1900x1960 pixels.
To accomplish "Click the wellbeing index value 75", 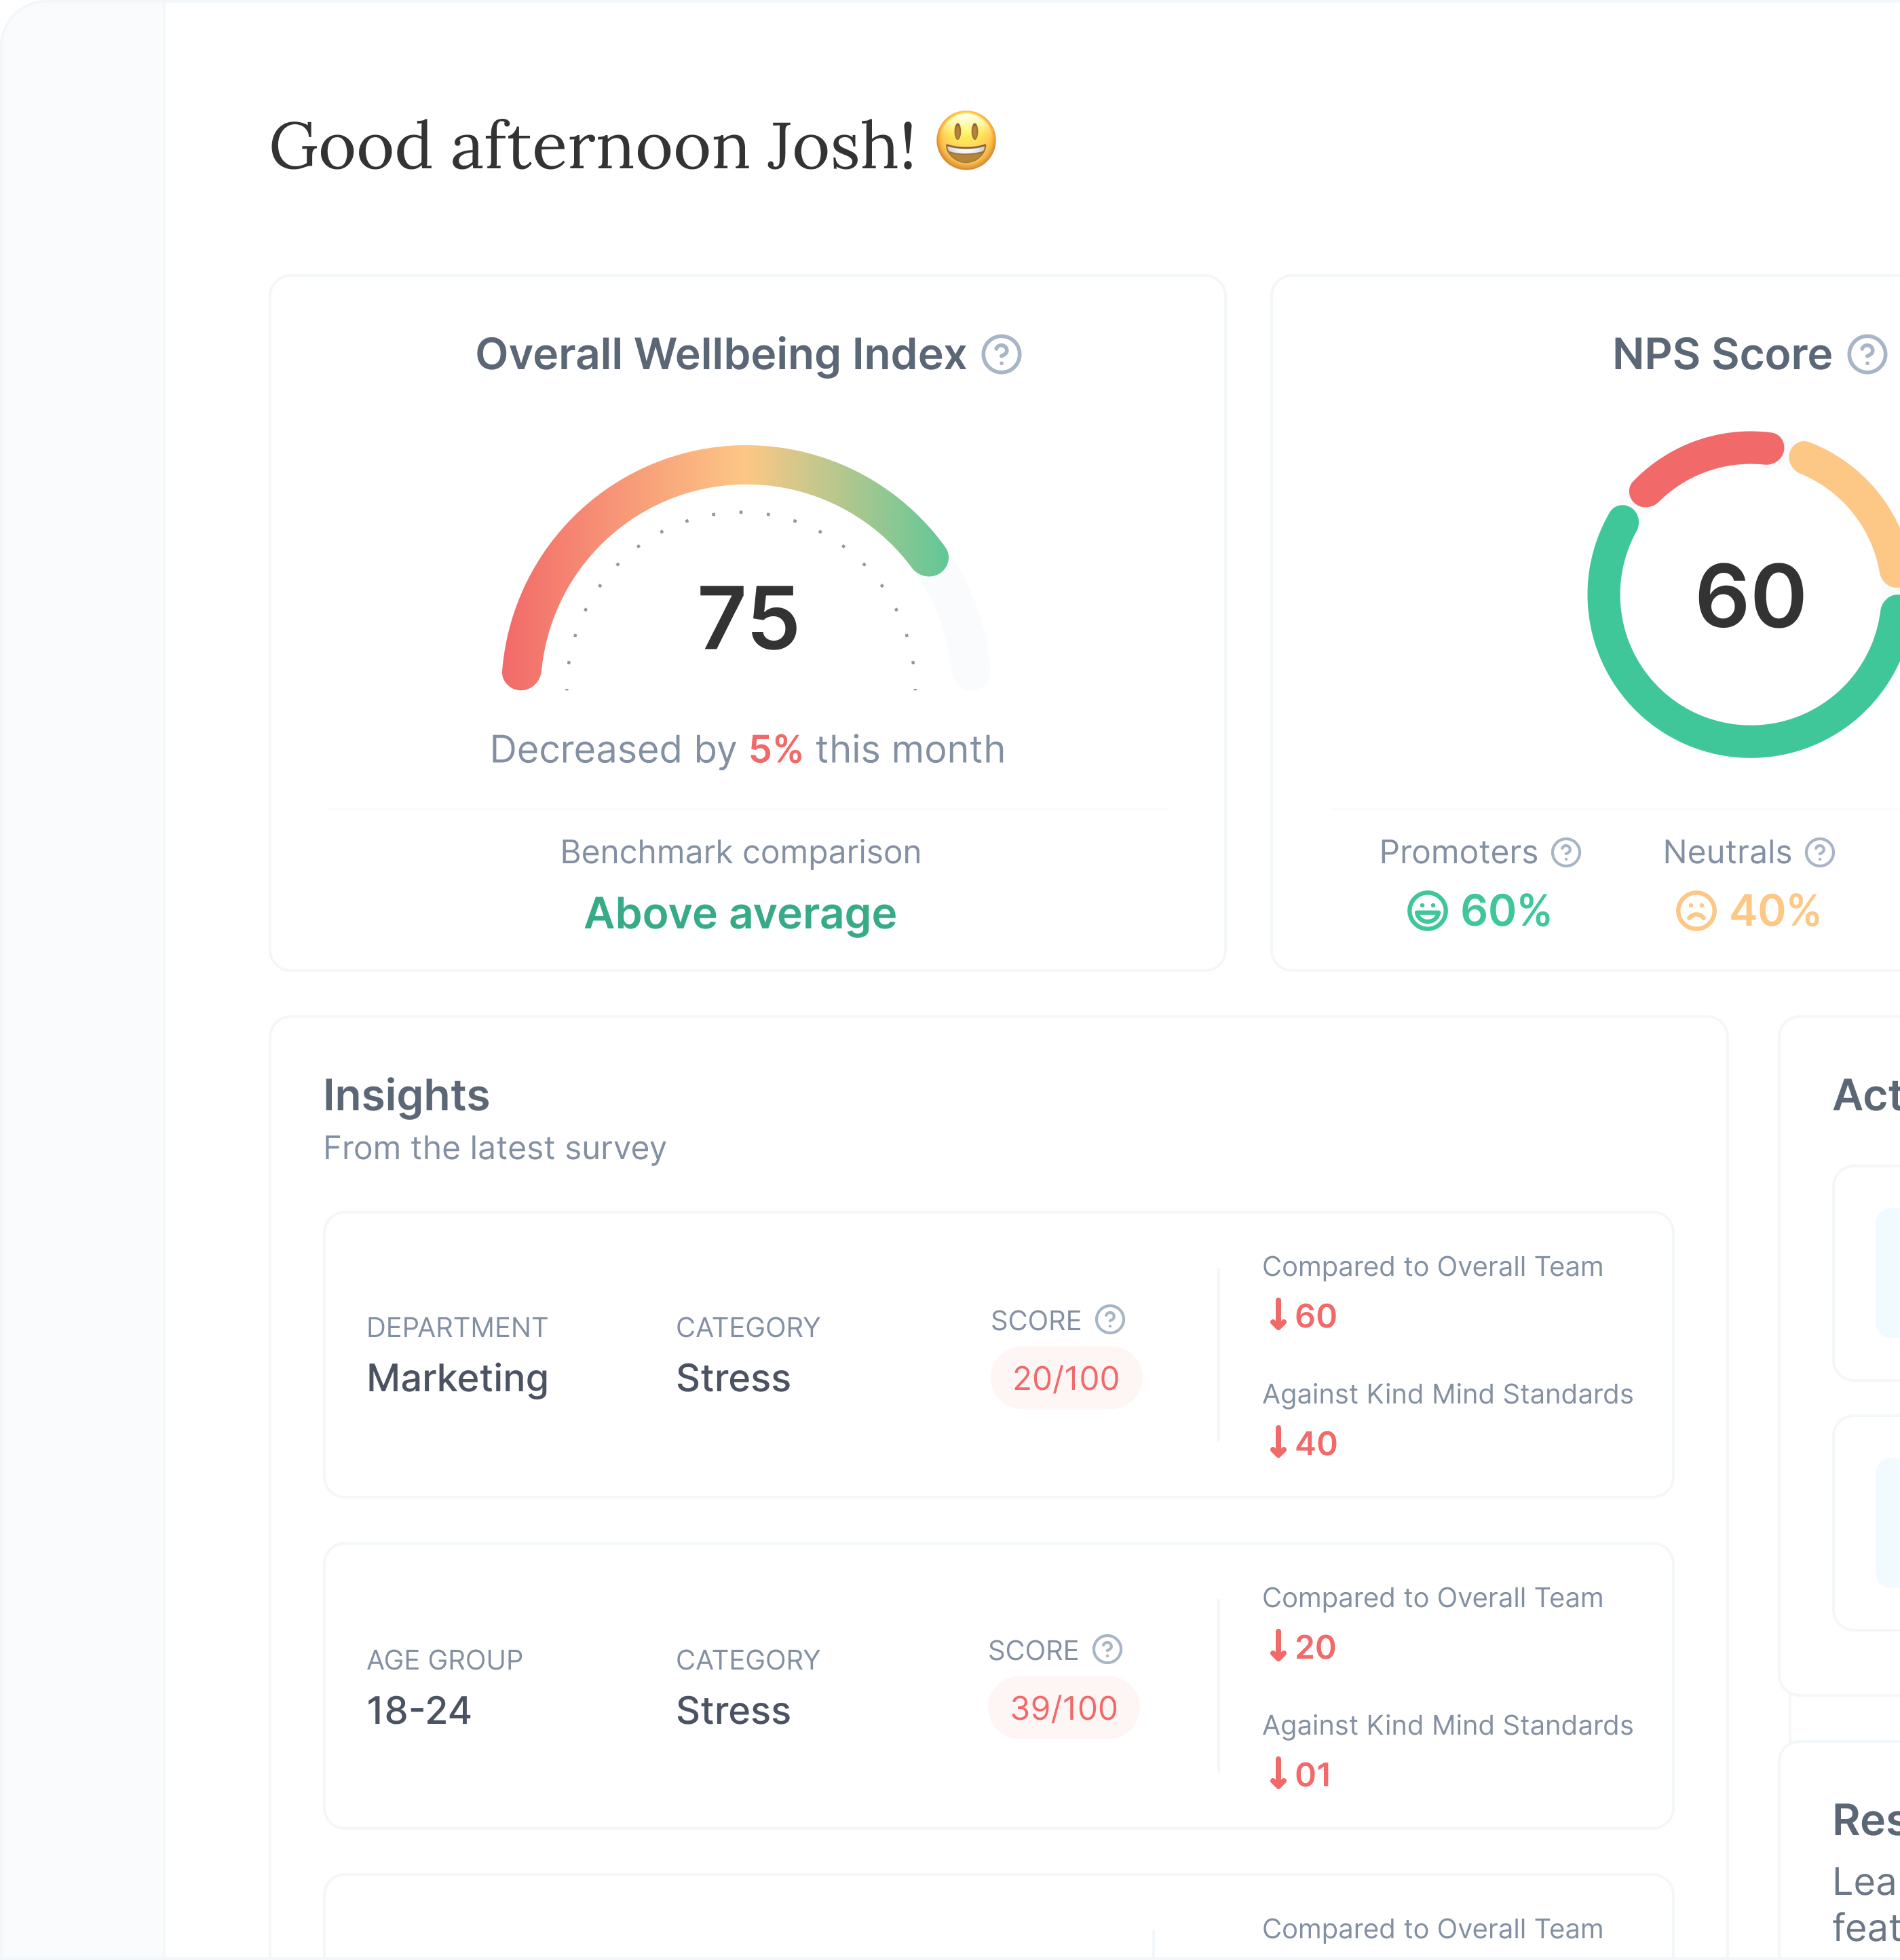I will [x=748, y=619].
